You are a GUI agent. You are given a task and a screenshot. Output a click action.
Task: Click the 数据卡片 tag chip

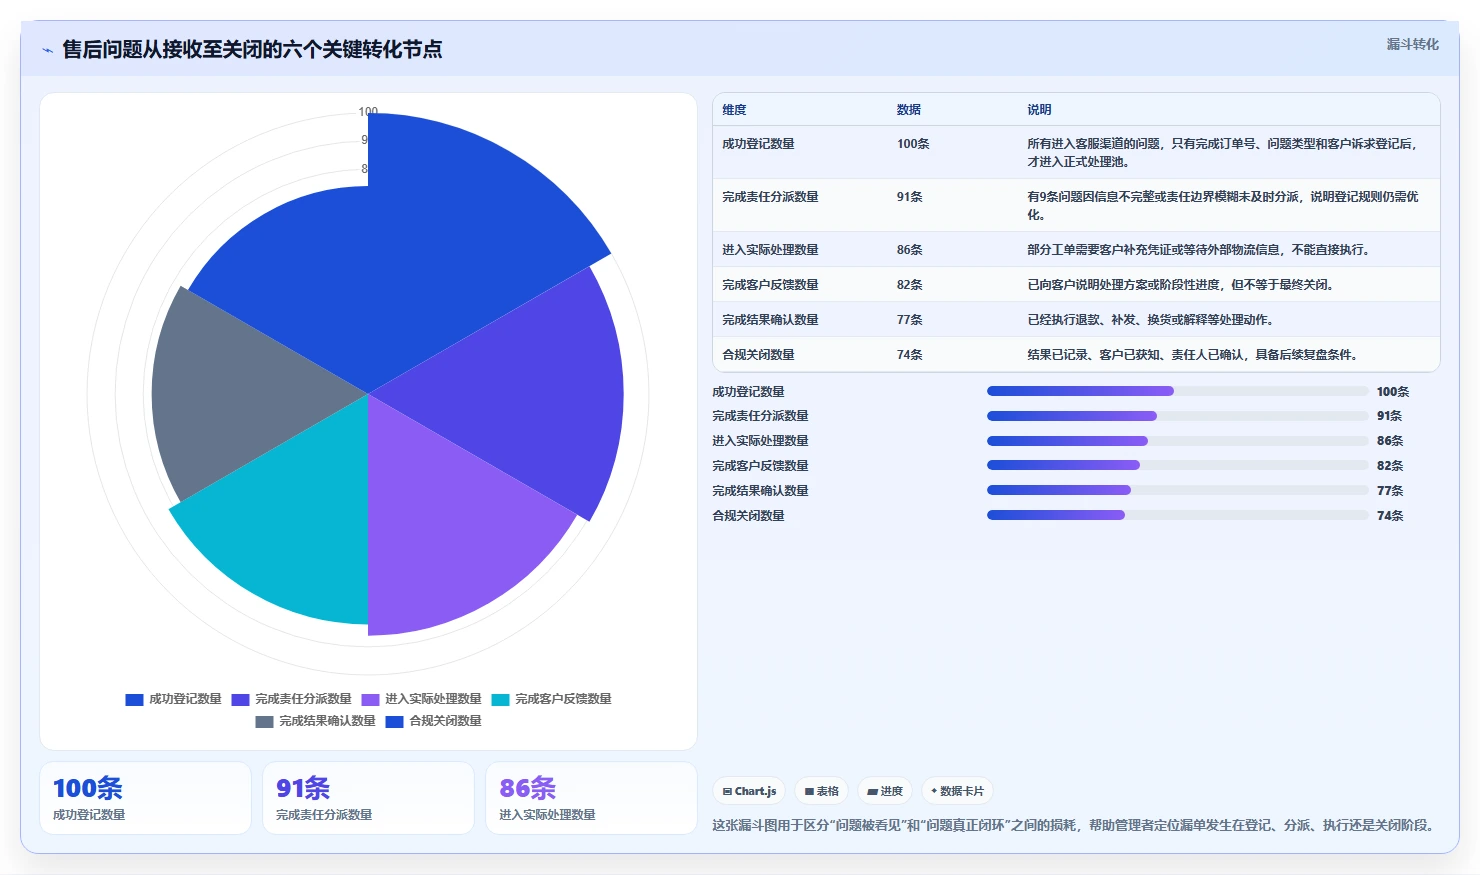958,791
